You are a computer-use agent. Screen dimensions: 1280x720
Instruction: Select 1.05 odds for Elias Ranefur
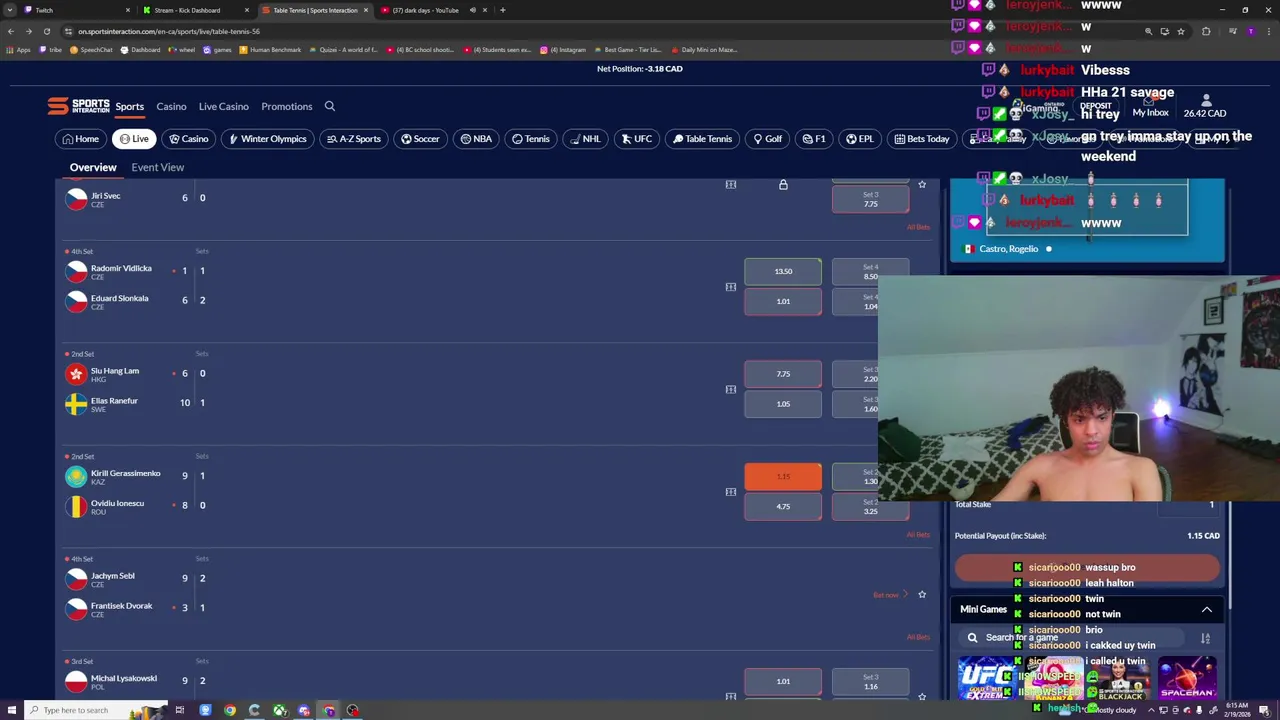coord(783,404)
